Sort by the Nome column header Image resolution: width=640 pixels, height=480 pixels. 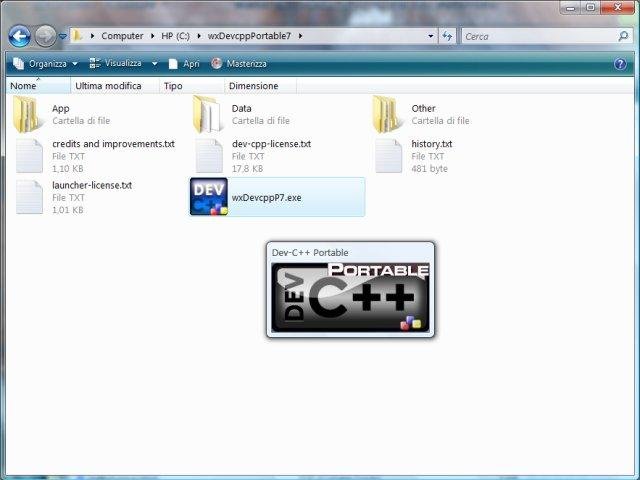pyautogui.click(x=38, y=86)
